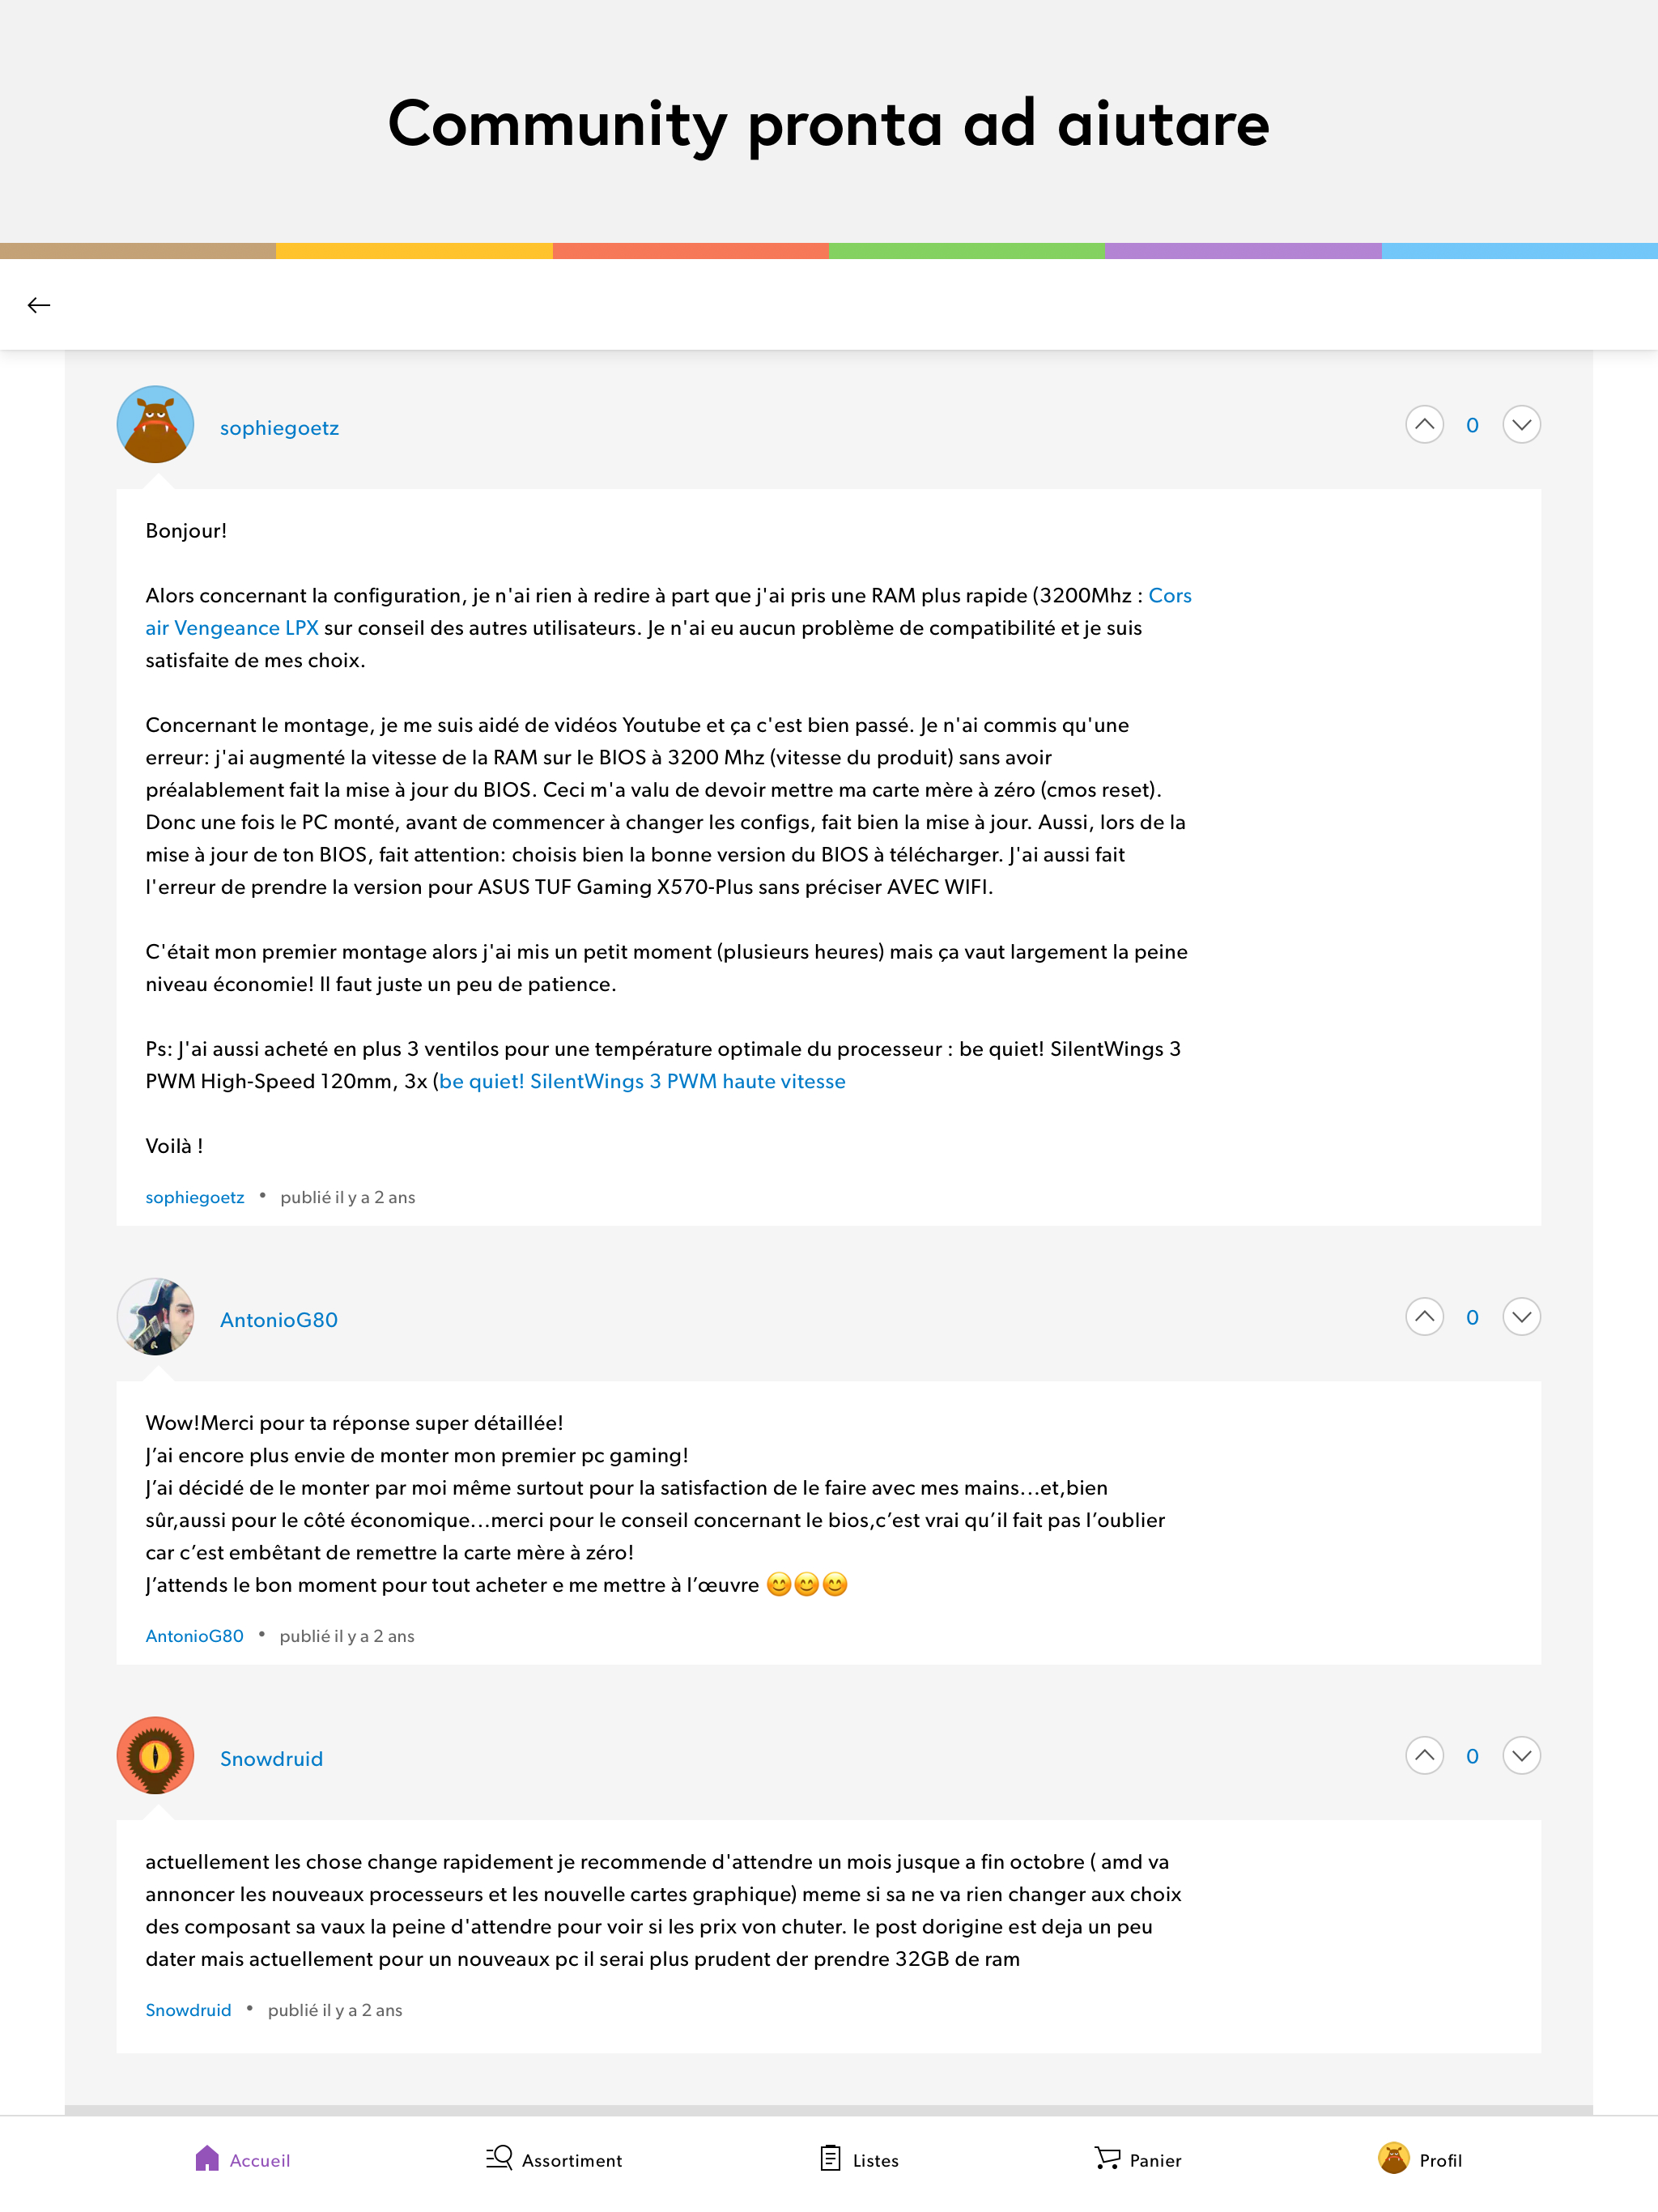Downvote Snowdruid's reply
1658x2212 pixels.
[1521, 1756]
